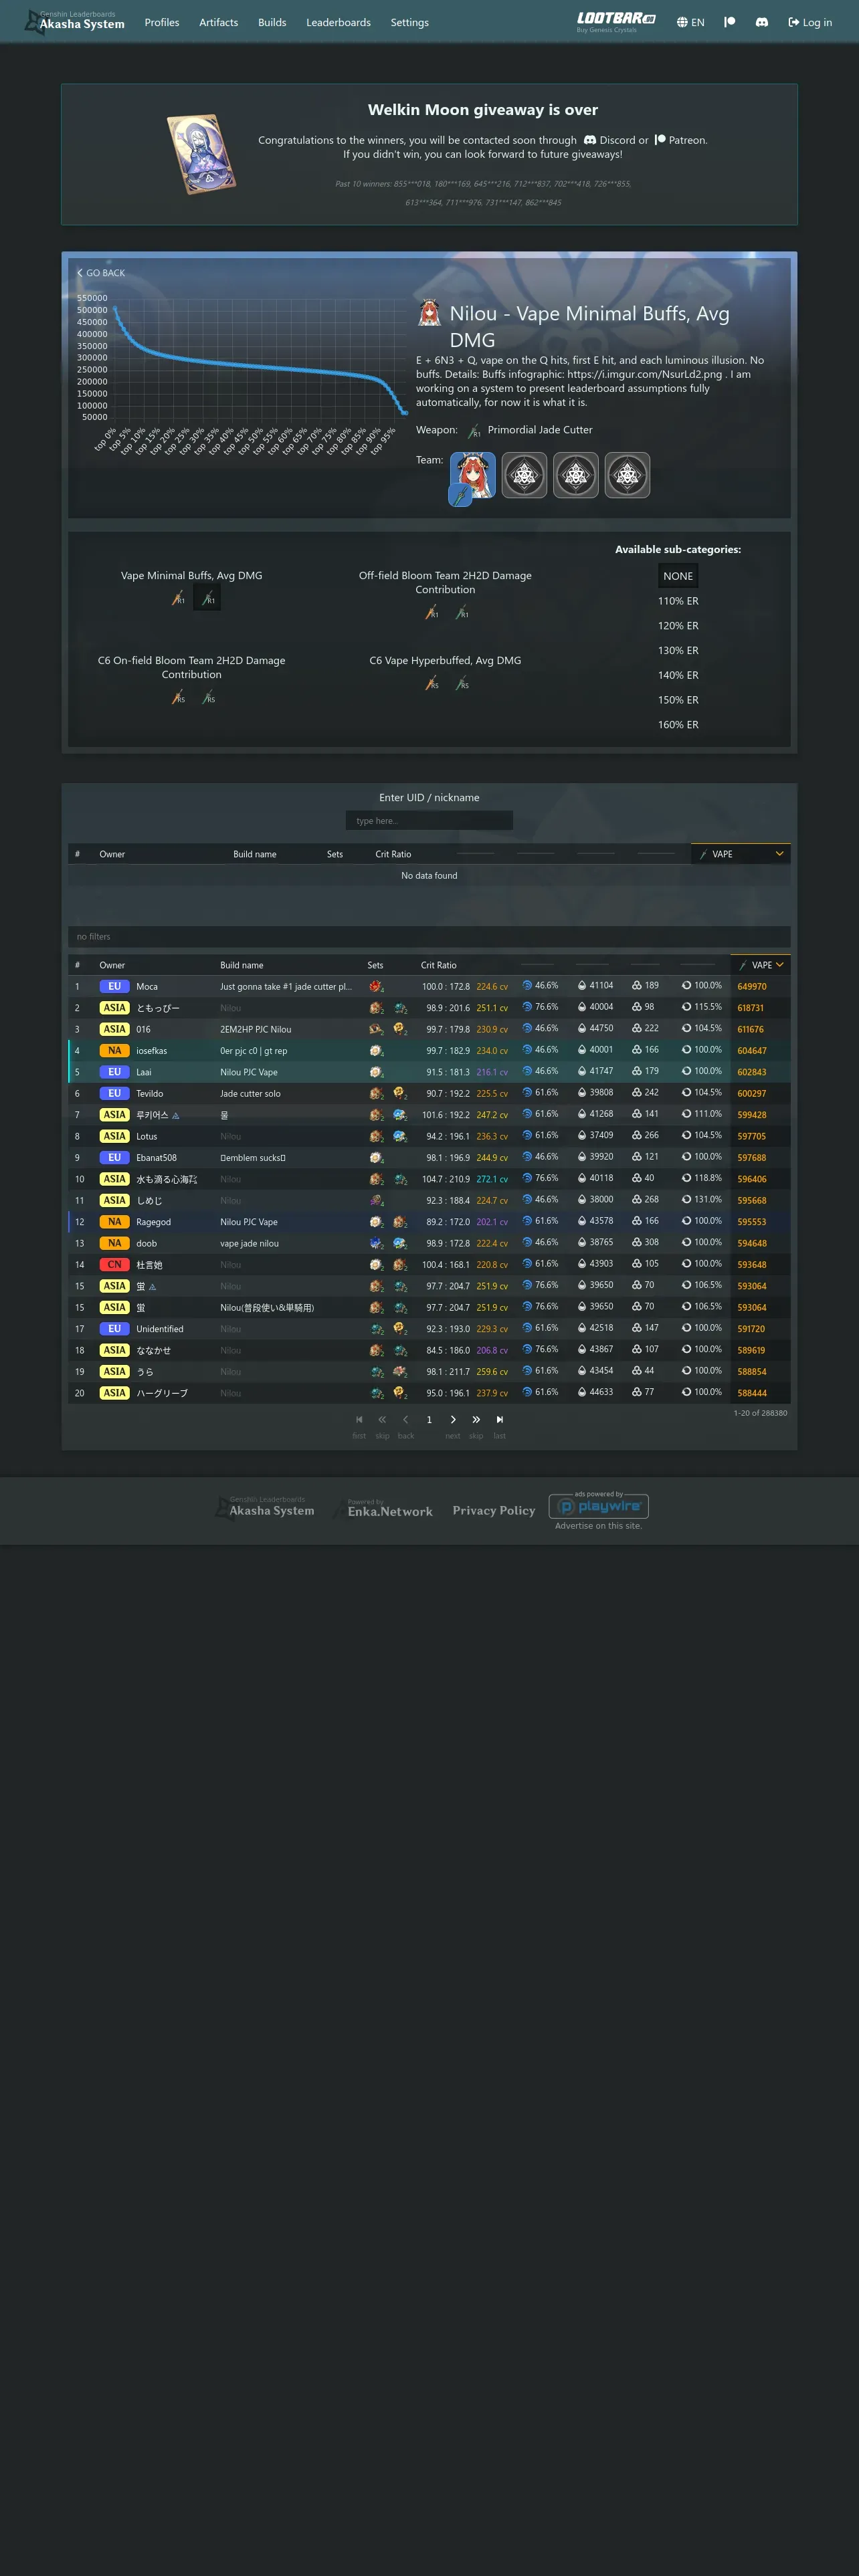Image resolution: width=859 pixels, height=2576 pixels.
Task: Click the footer Akasha System logo
Action: [266, 1507]
